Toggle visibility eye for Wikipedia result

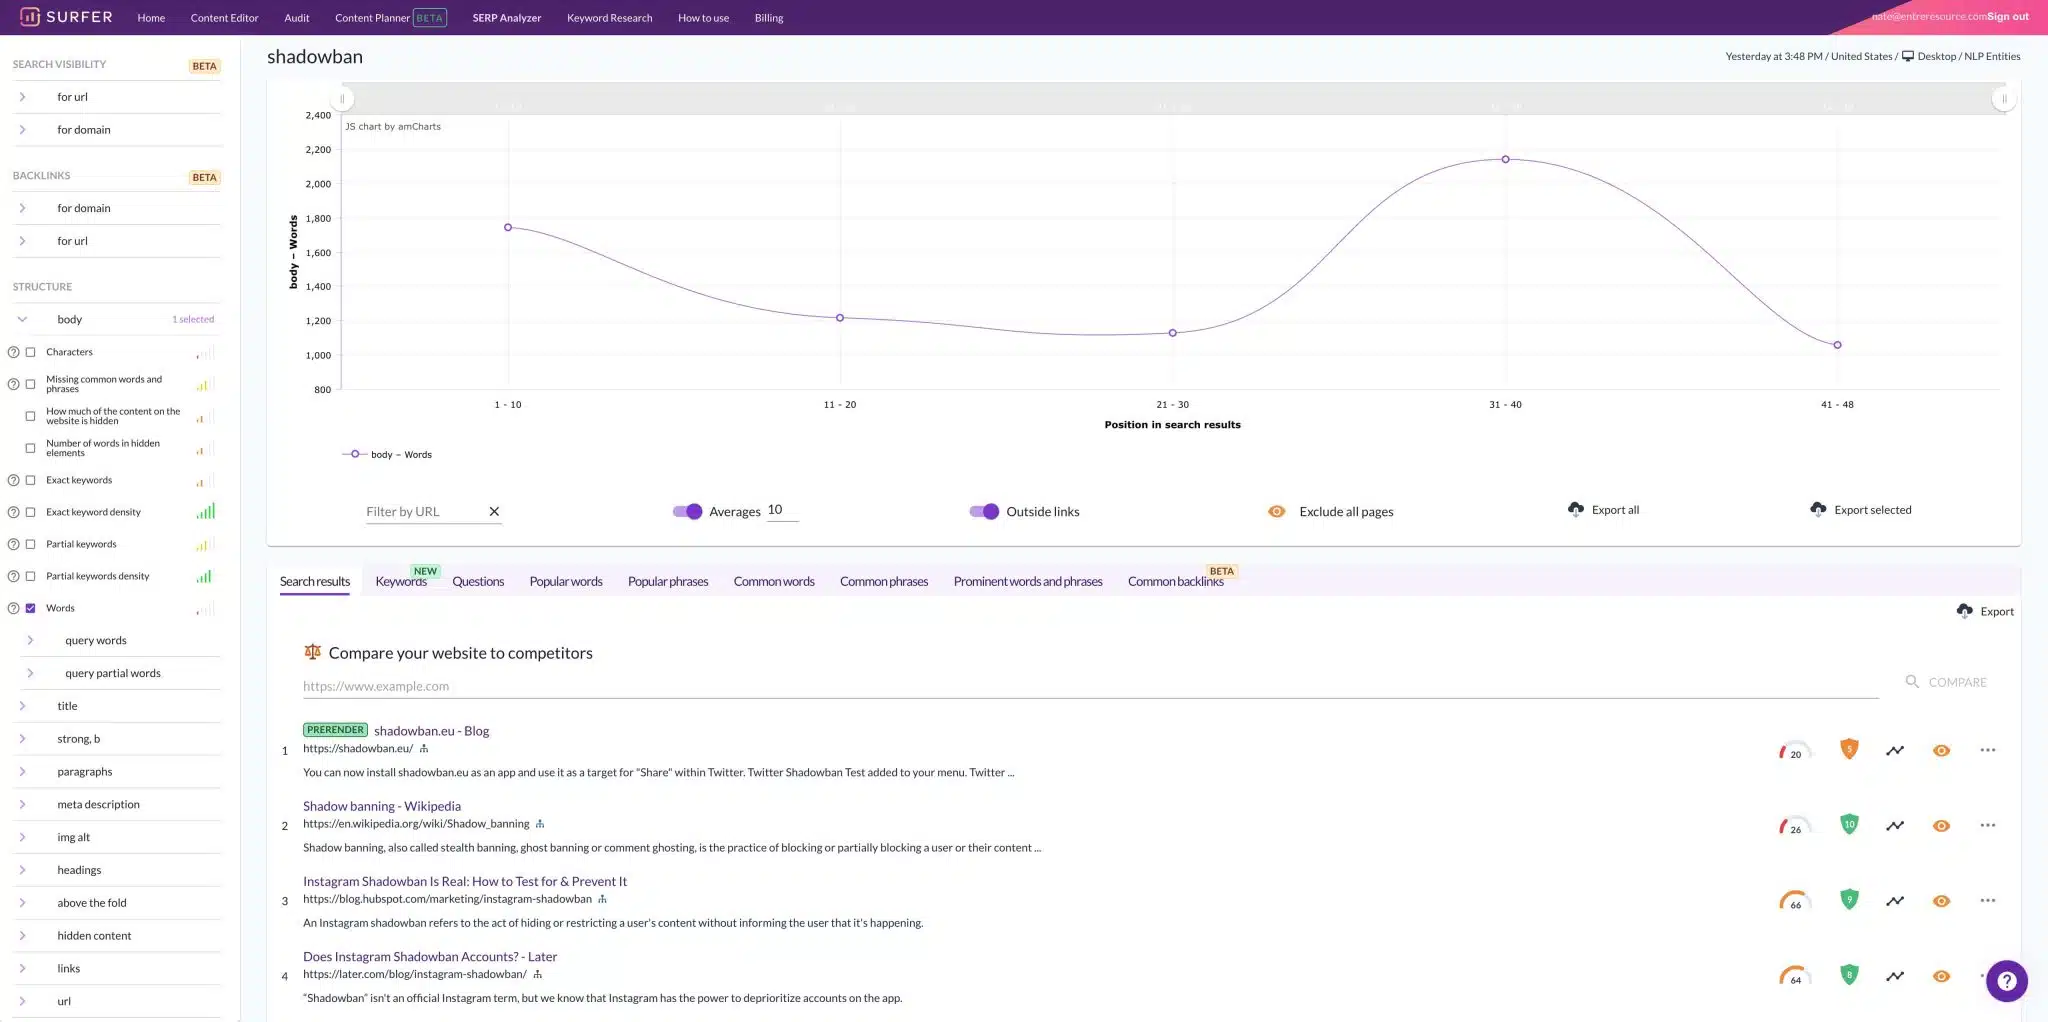(1941, 825)
